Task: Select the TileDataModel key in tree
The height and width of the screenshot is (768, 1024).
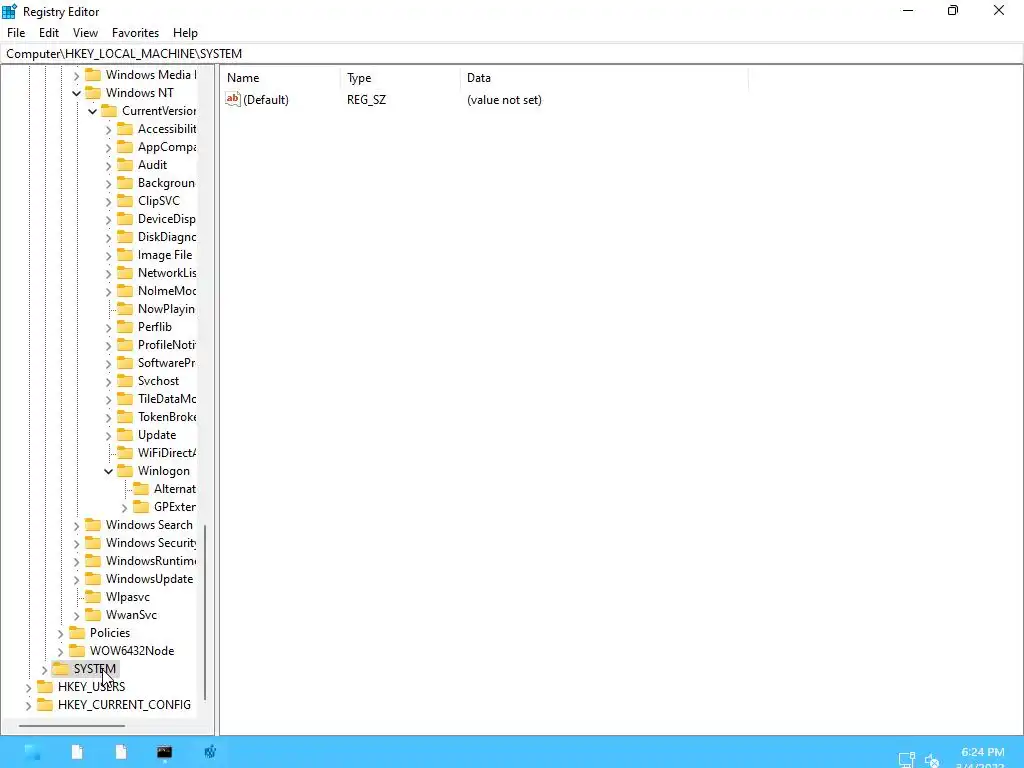Action: [x=167, y=398]
